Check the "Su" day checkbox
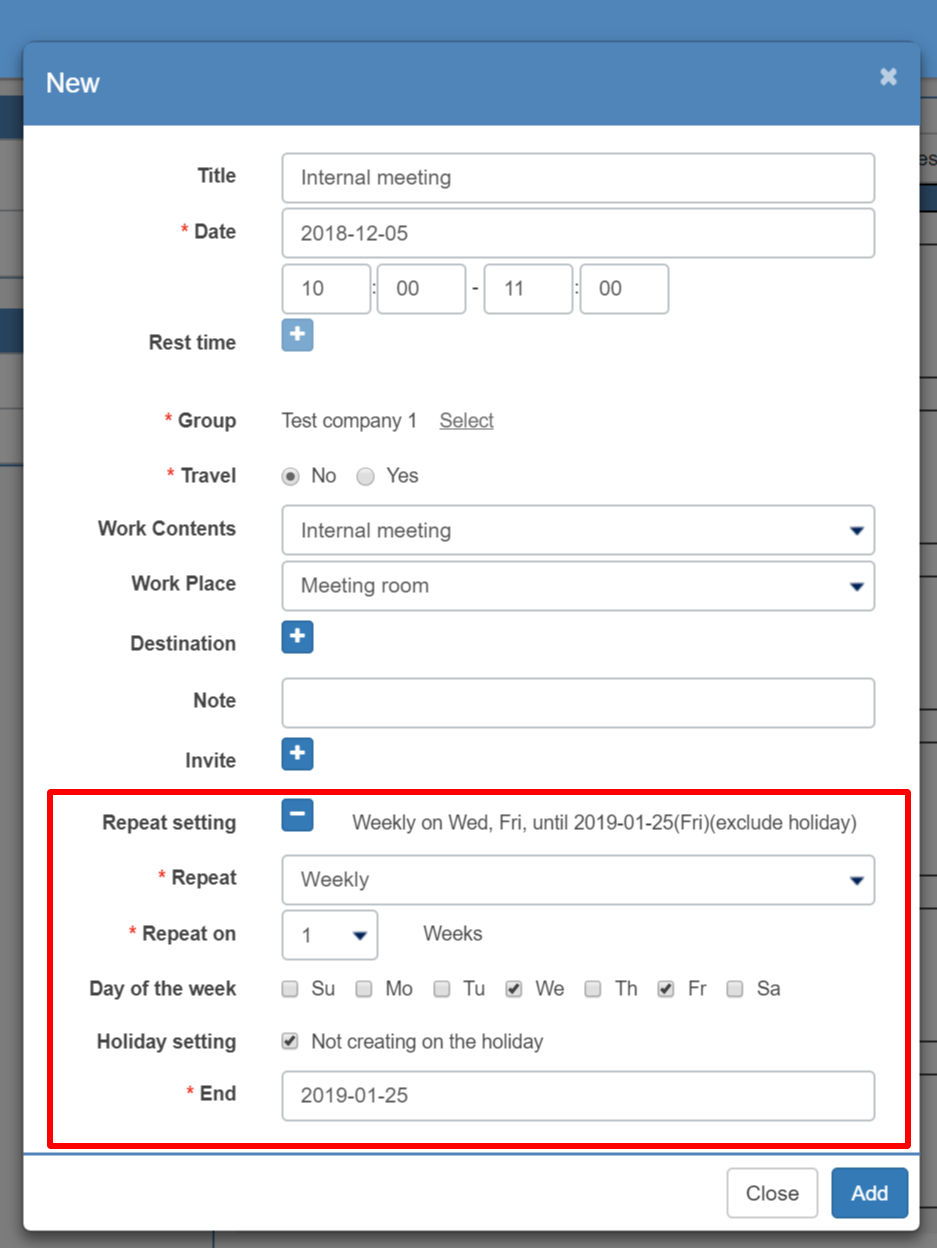 coord(289,989)
